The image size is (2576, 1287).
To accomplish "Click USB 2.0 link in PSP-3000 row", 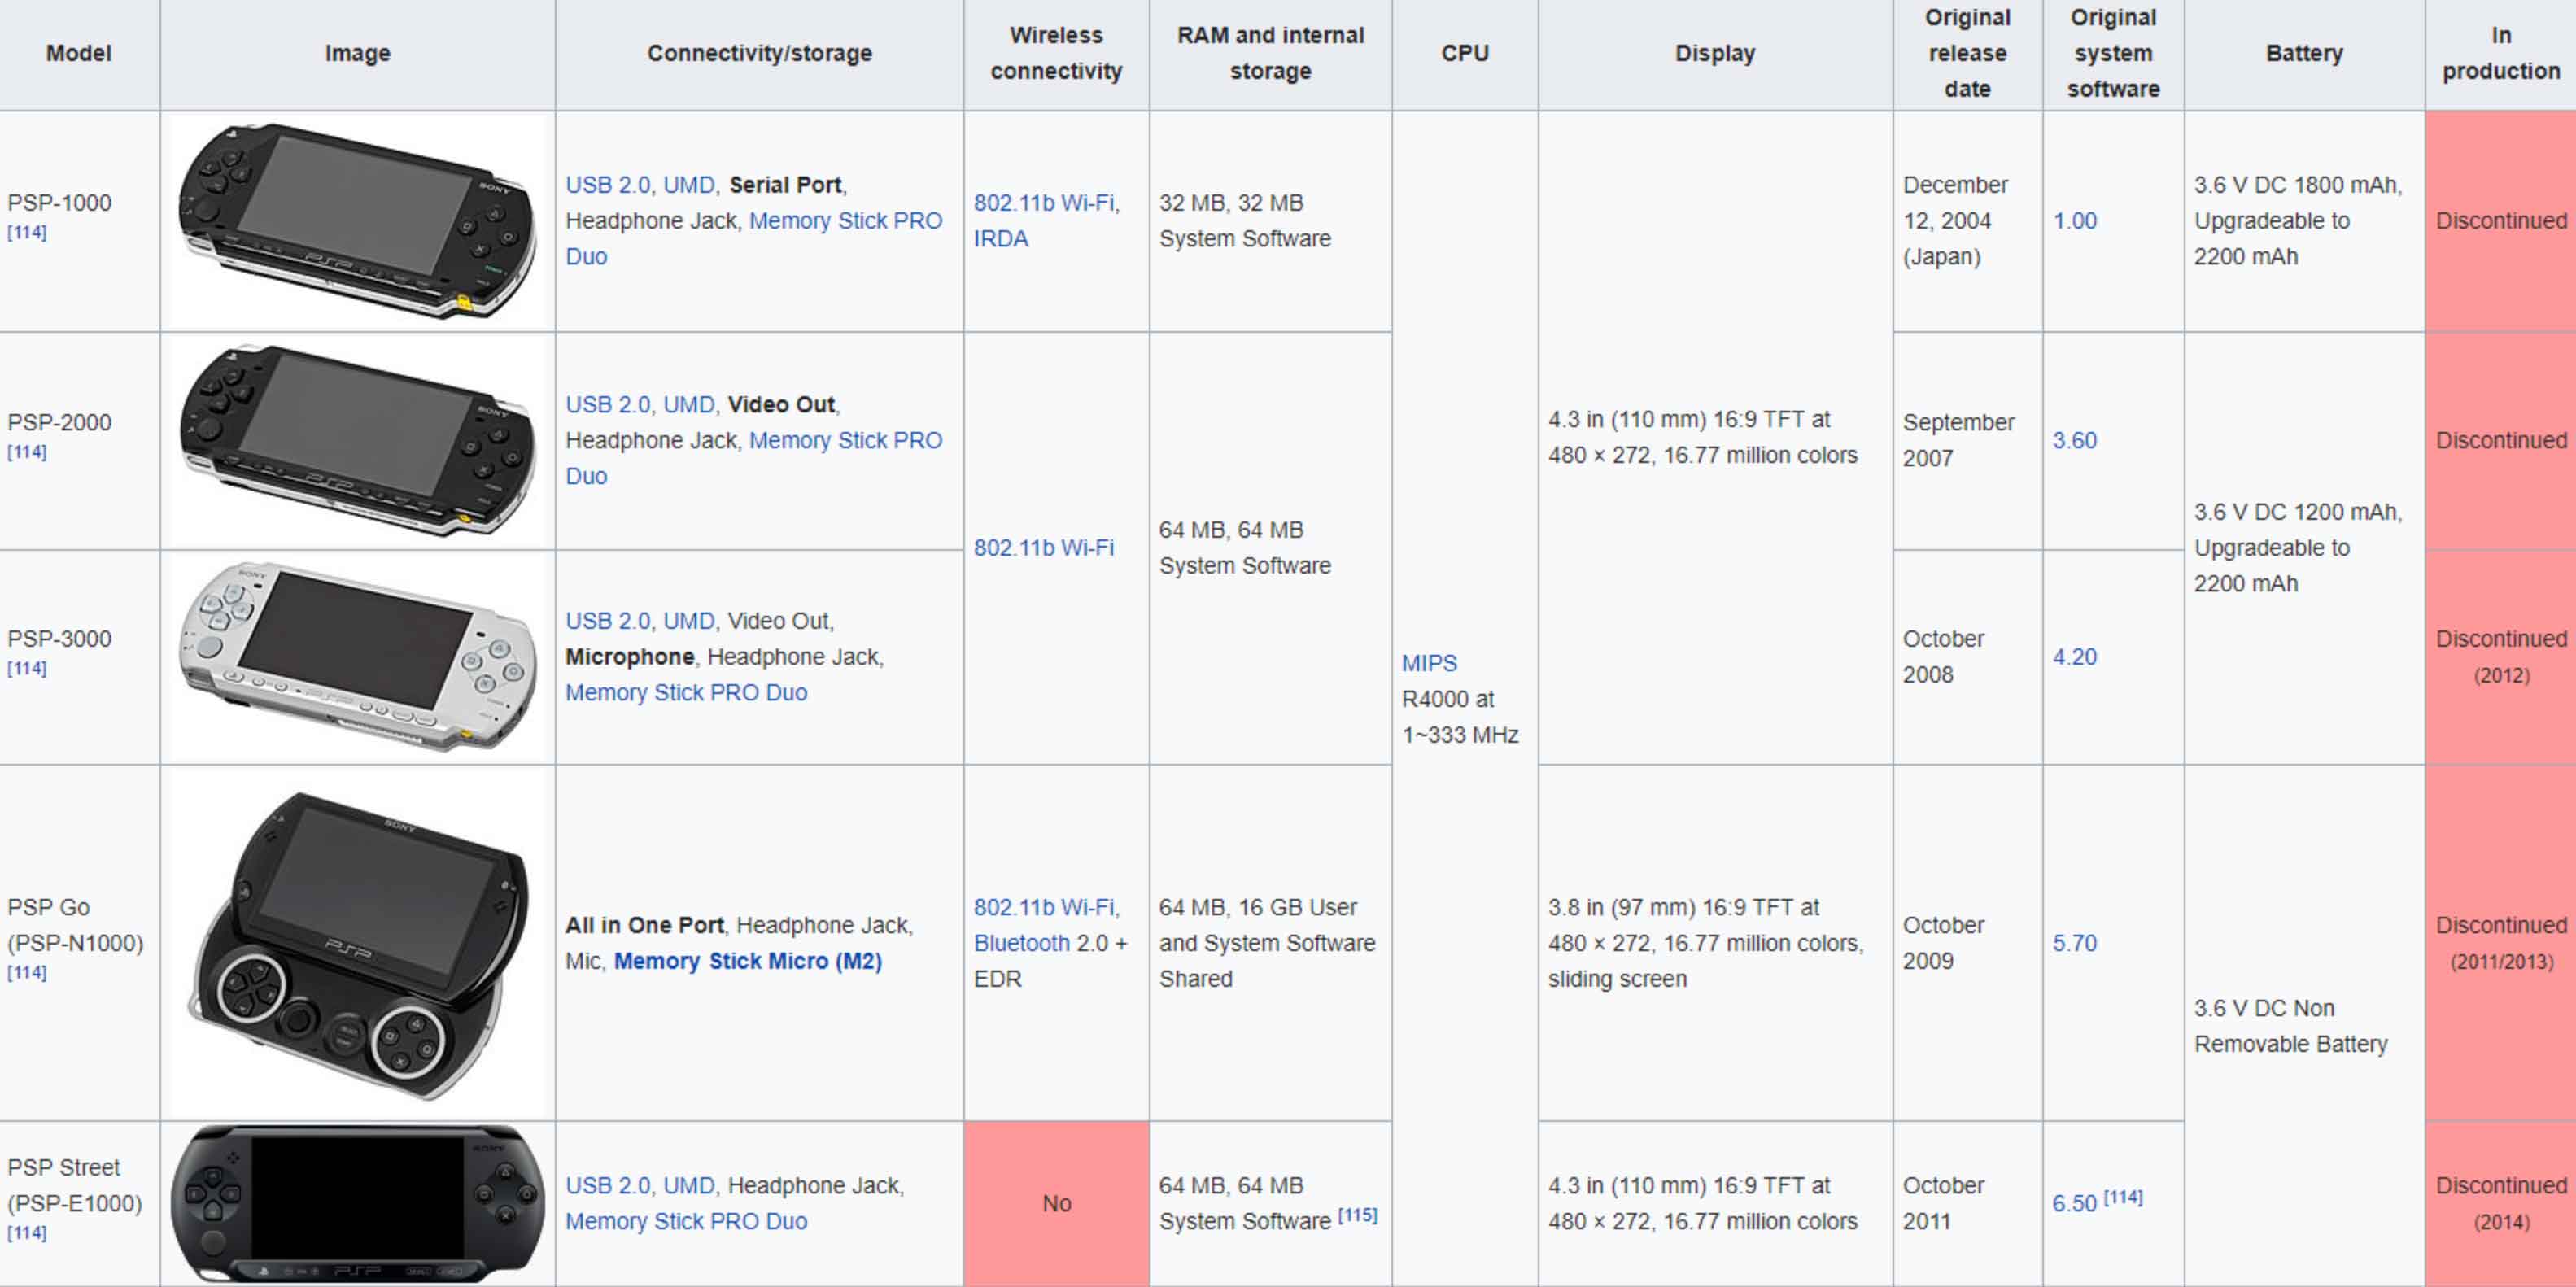I will (x=608, y=621).
